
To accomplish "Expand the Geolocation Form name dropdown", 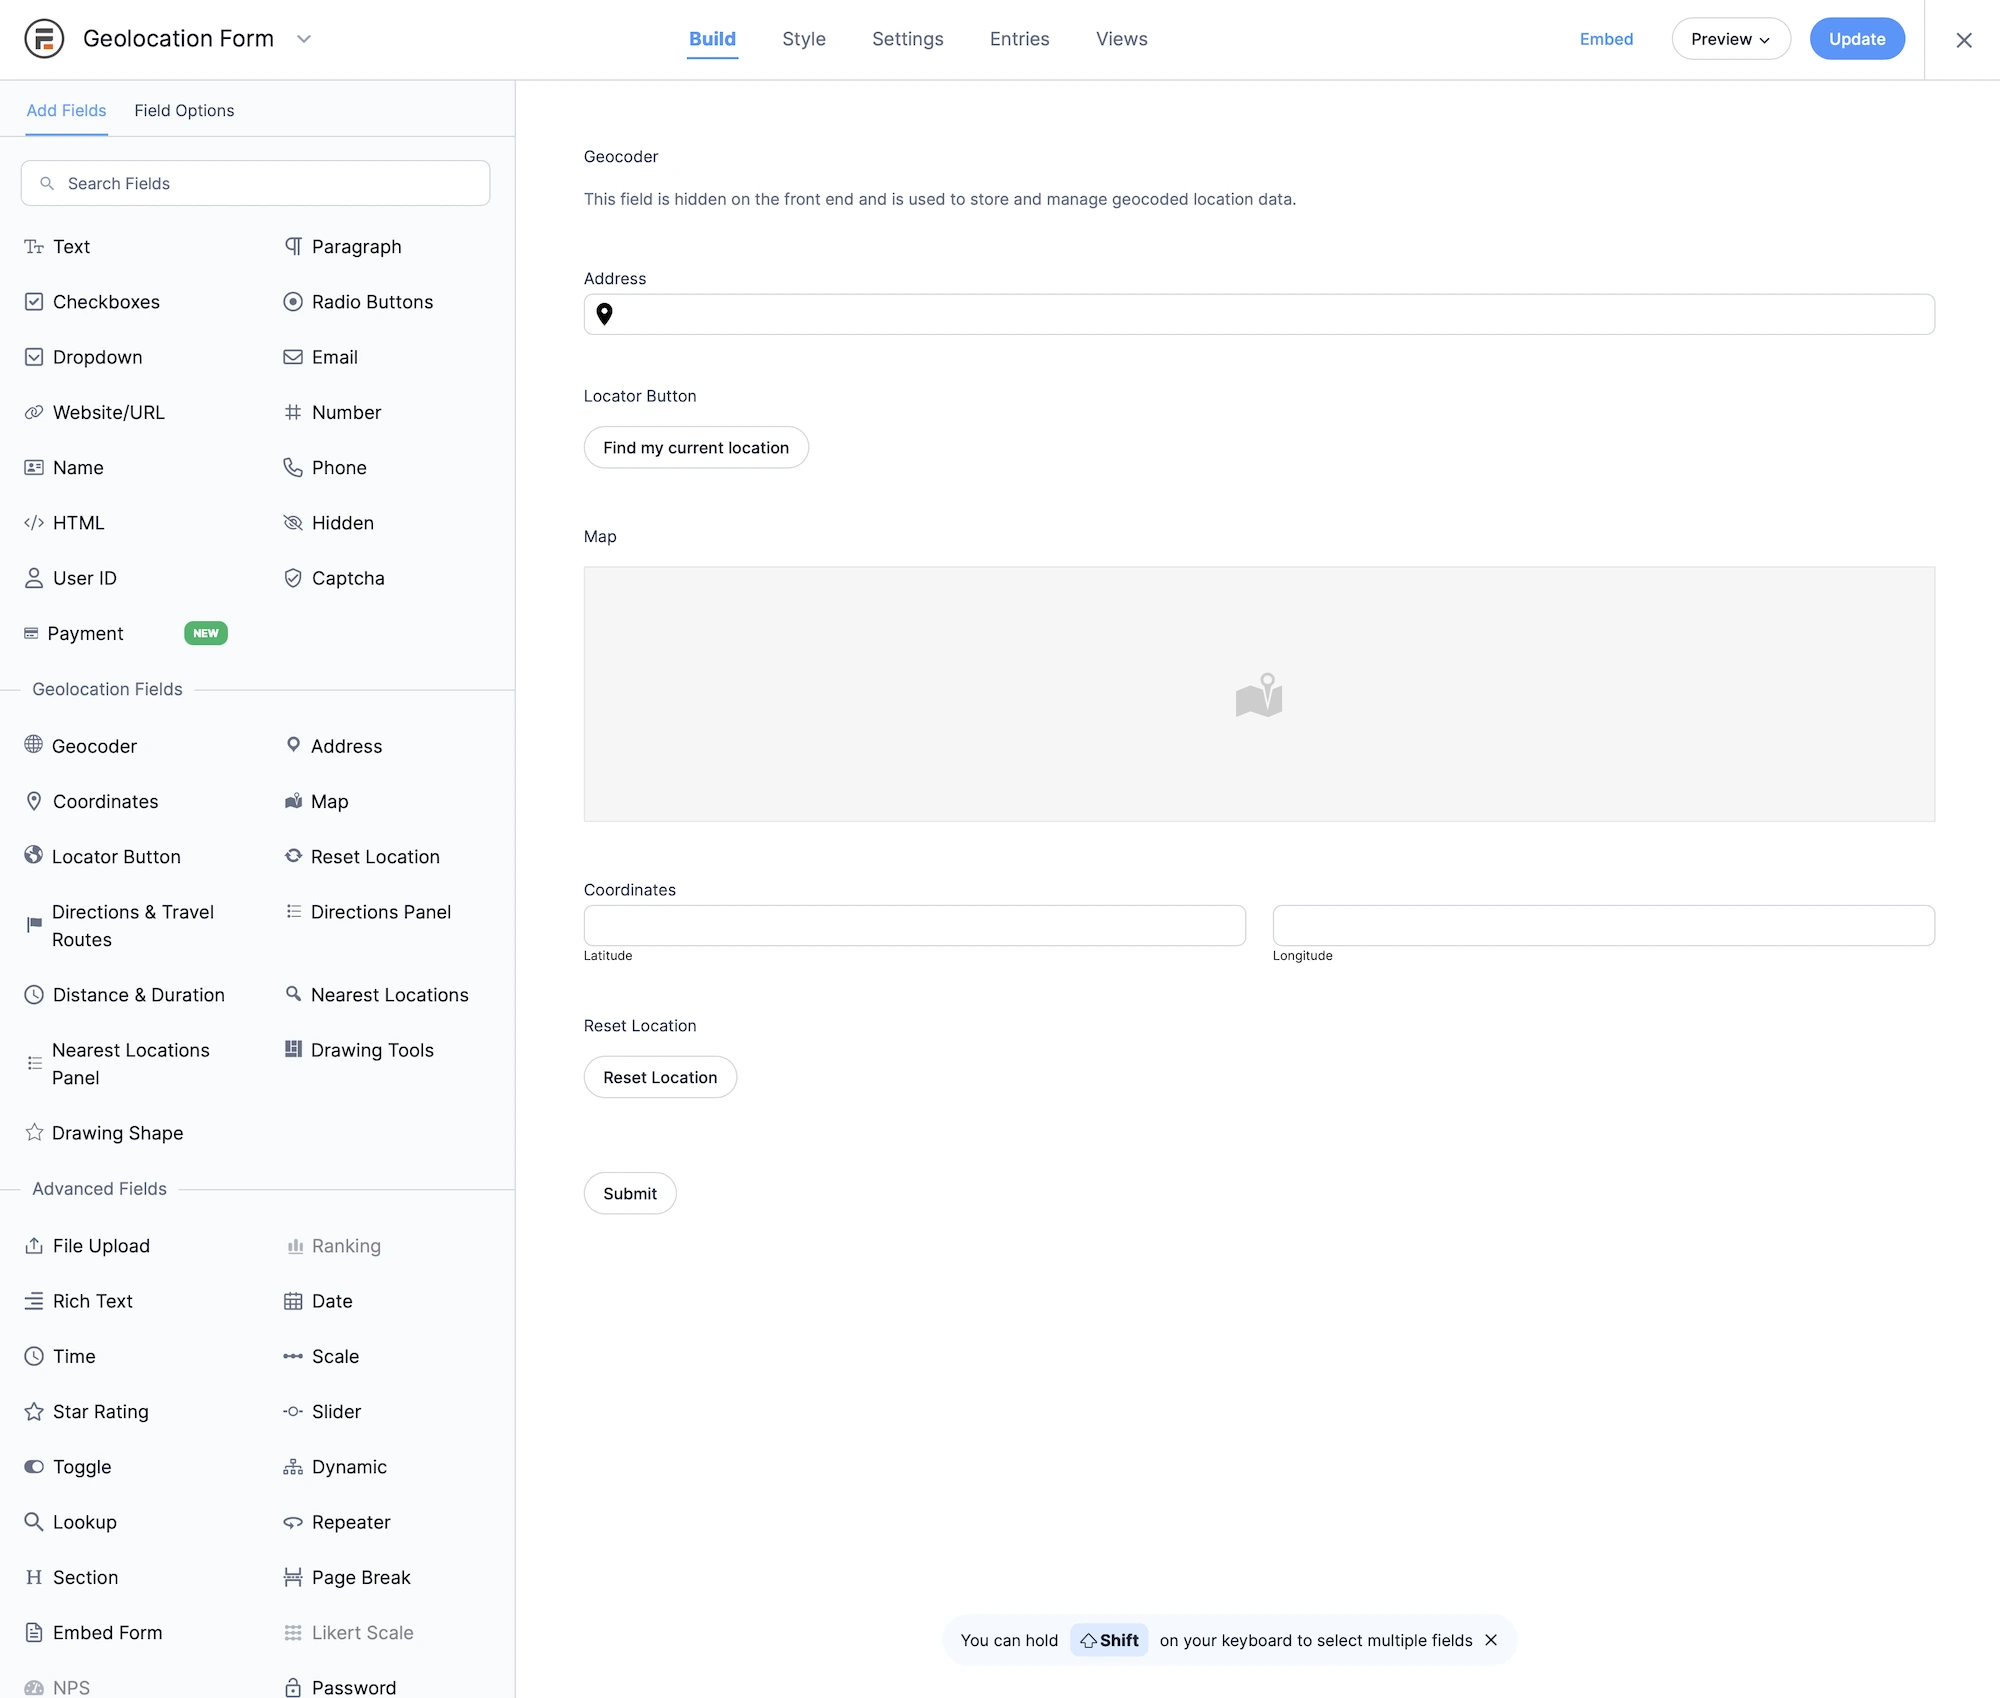I will [304, 39].
